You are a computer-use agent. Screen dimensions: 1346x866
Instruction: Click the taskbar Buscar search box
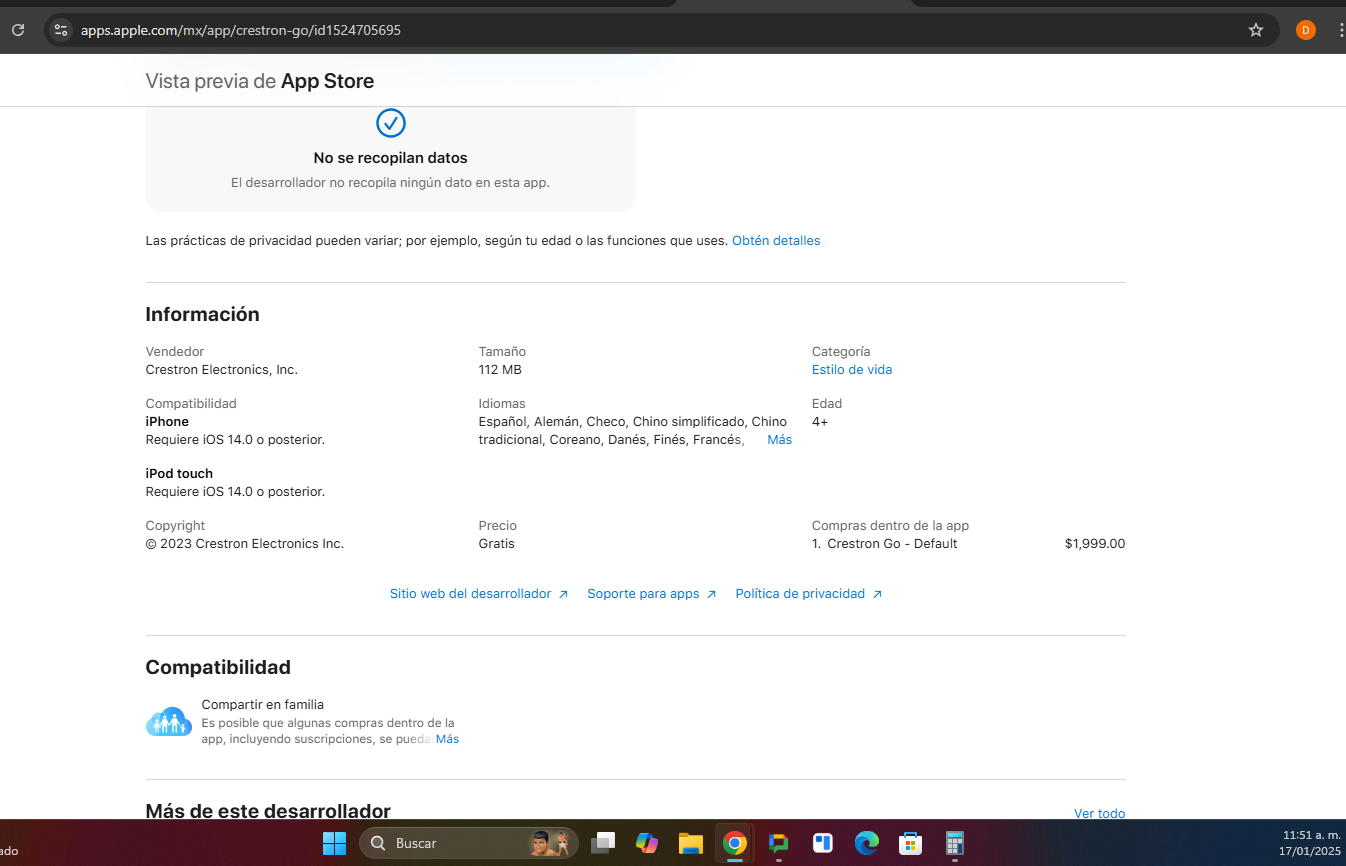(469, 843)
